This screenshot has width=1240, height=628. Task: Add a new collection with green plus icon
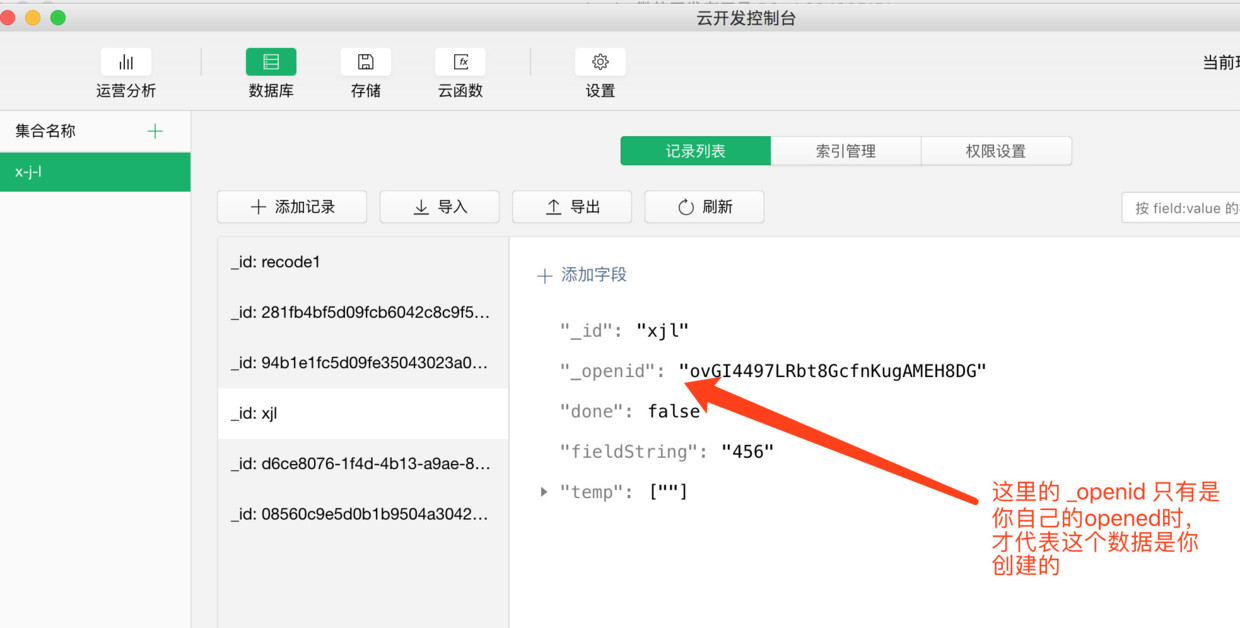tap(155, 131)
